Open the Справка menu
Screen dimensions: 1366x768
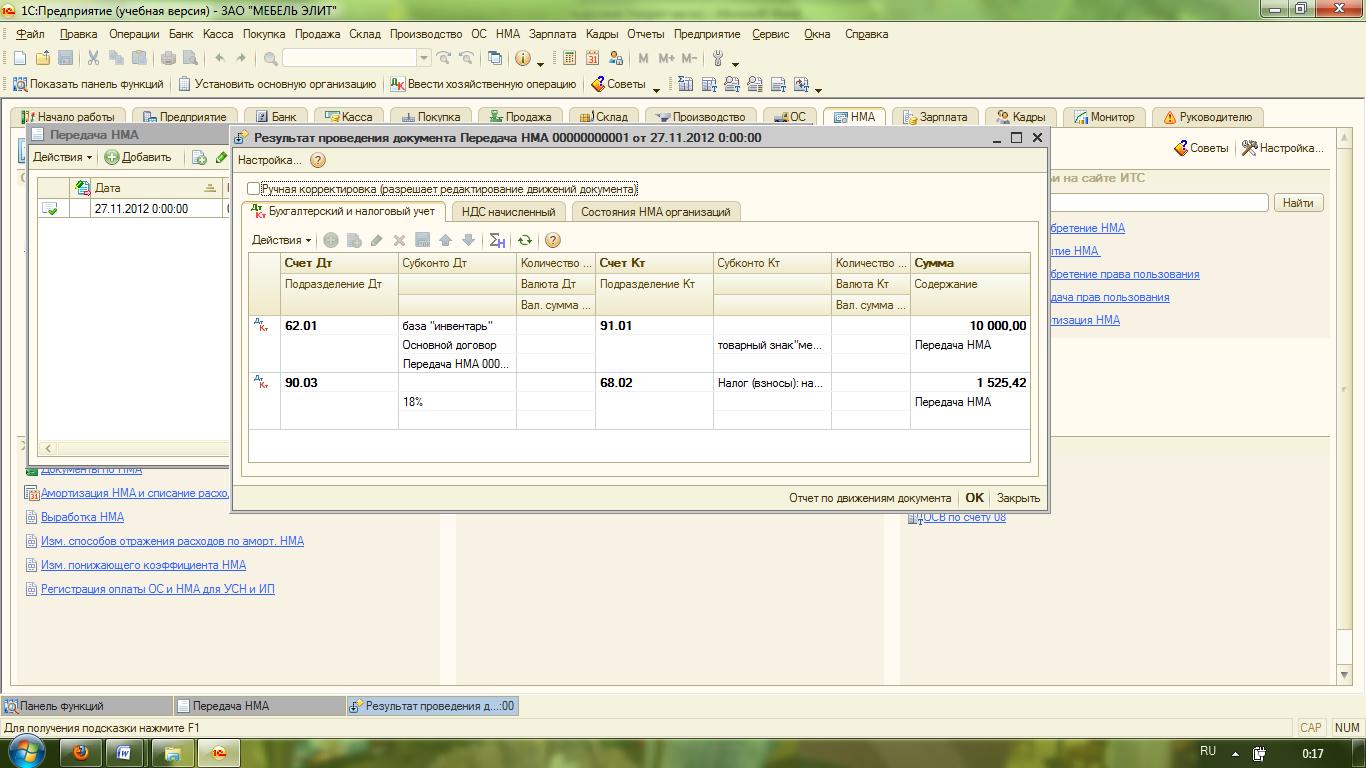coord(866,34)
